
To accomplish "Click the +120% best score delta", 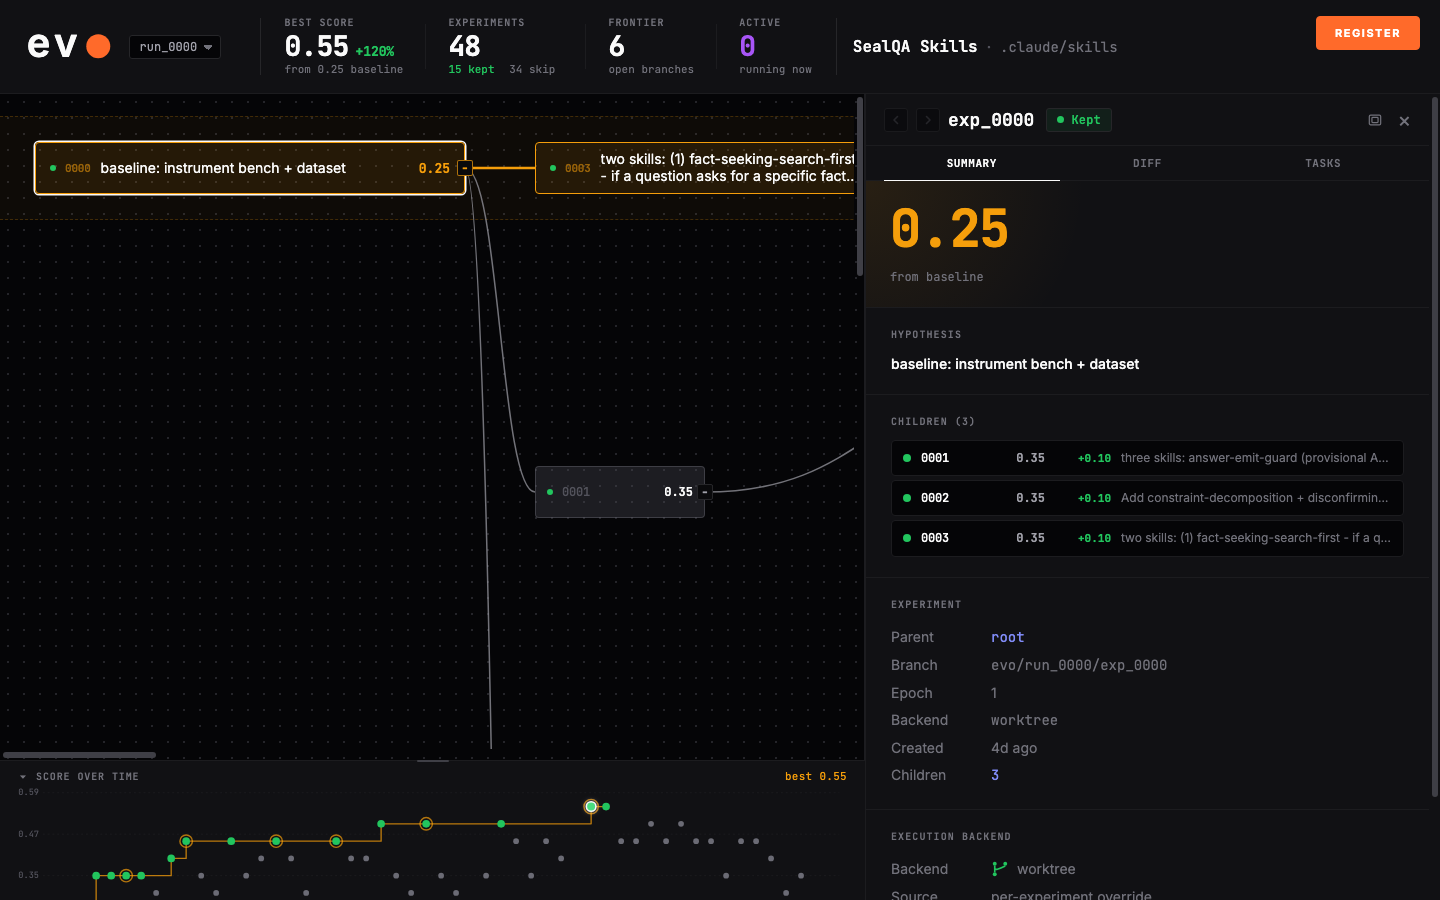I will (x=375, y=51).
